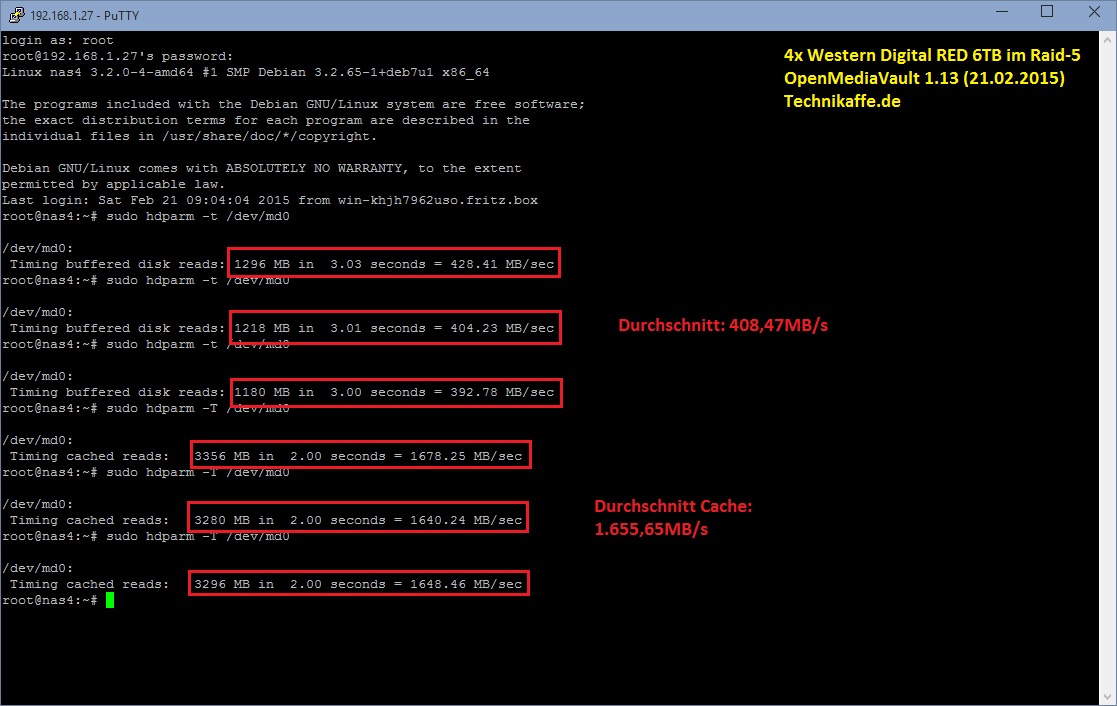The width and height of the screenshot is (1117, 706).
Task: Click the 'permitted by applicable law.' line
Action: click(x=113, y=185)
